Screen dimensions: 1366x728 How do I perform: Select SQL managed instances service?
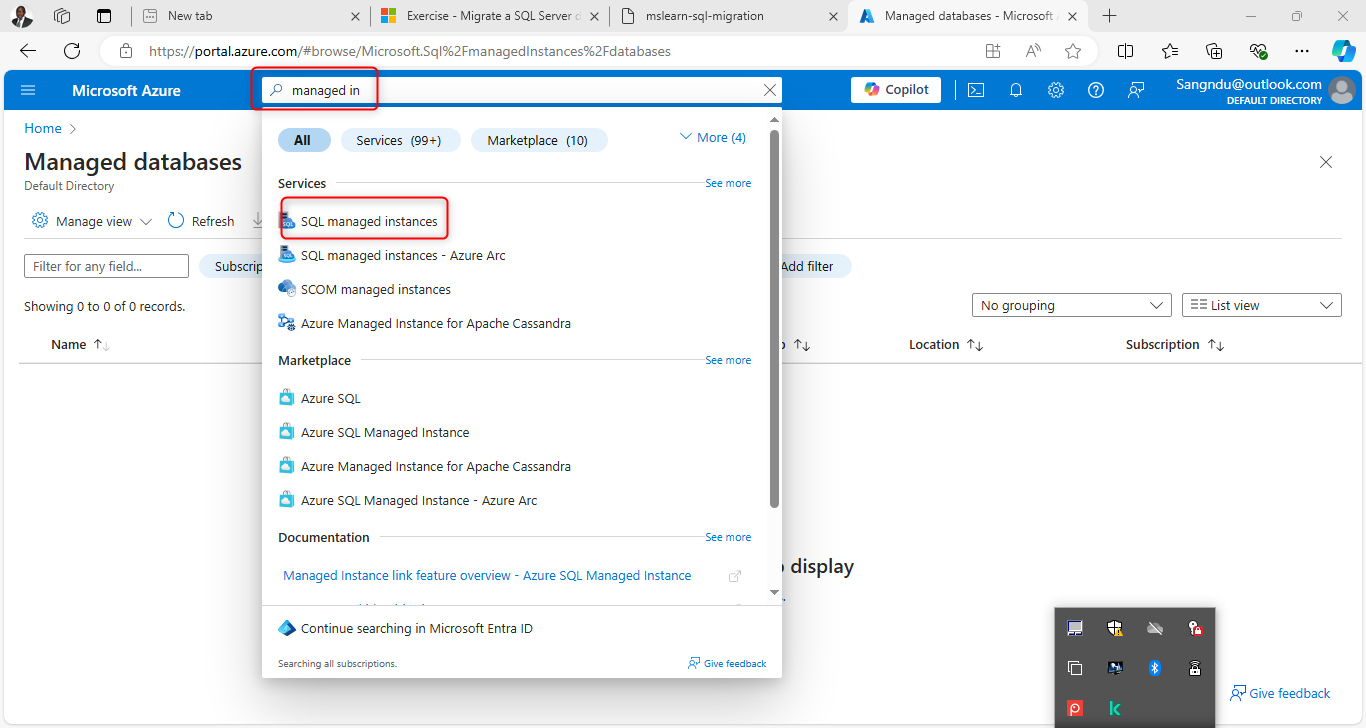(x=369, y=221)
